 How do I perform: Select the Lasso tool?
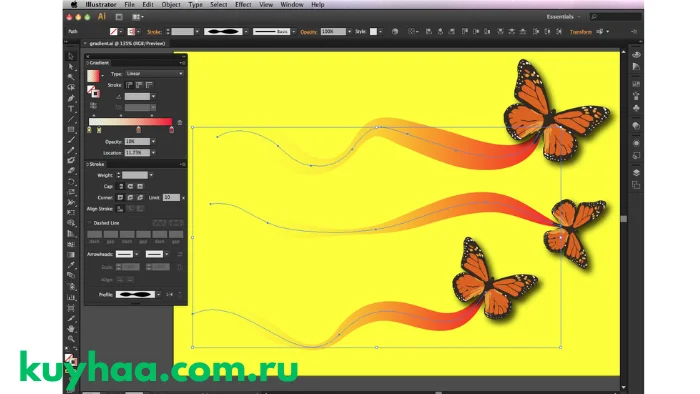(71, 87)
